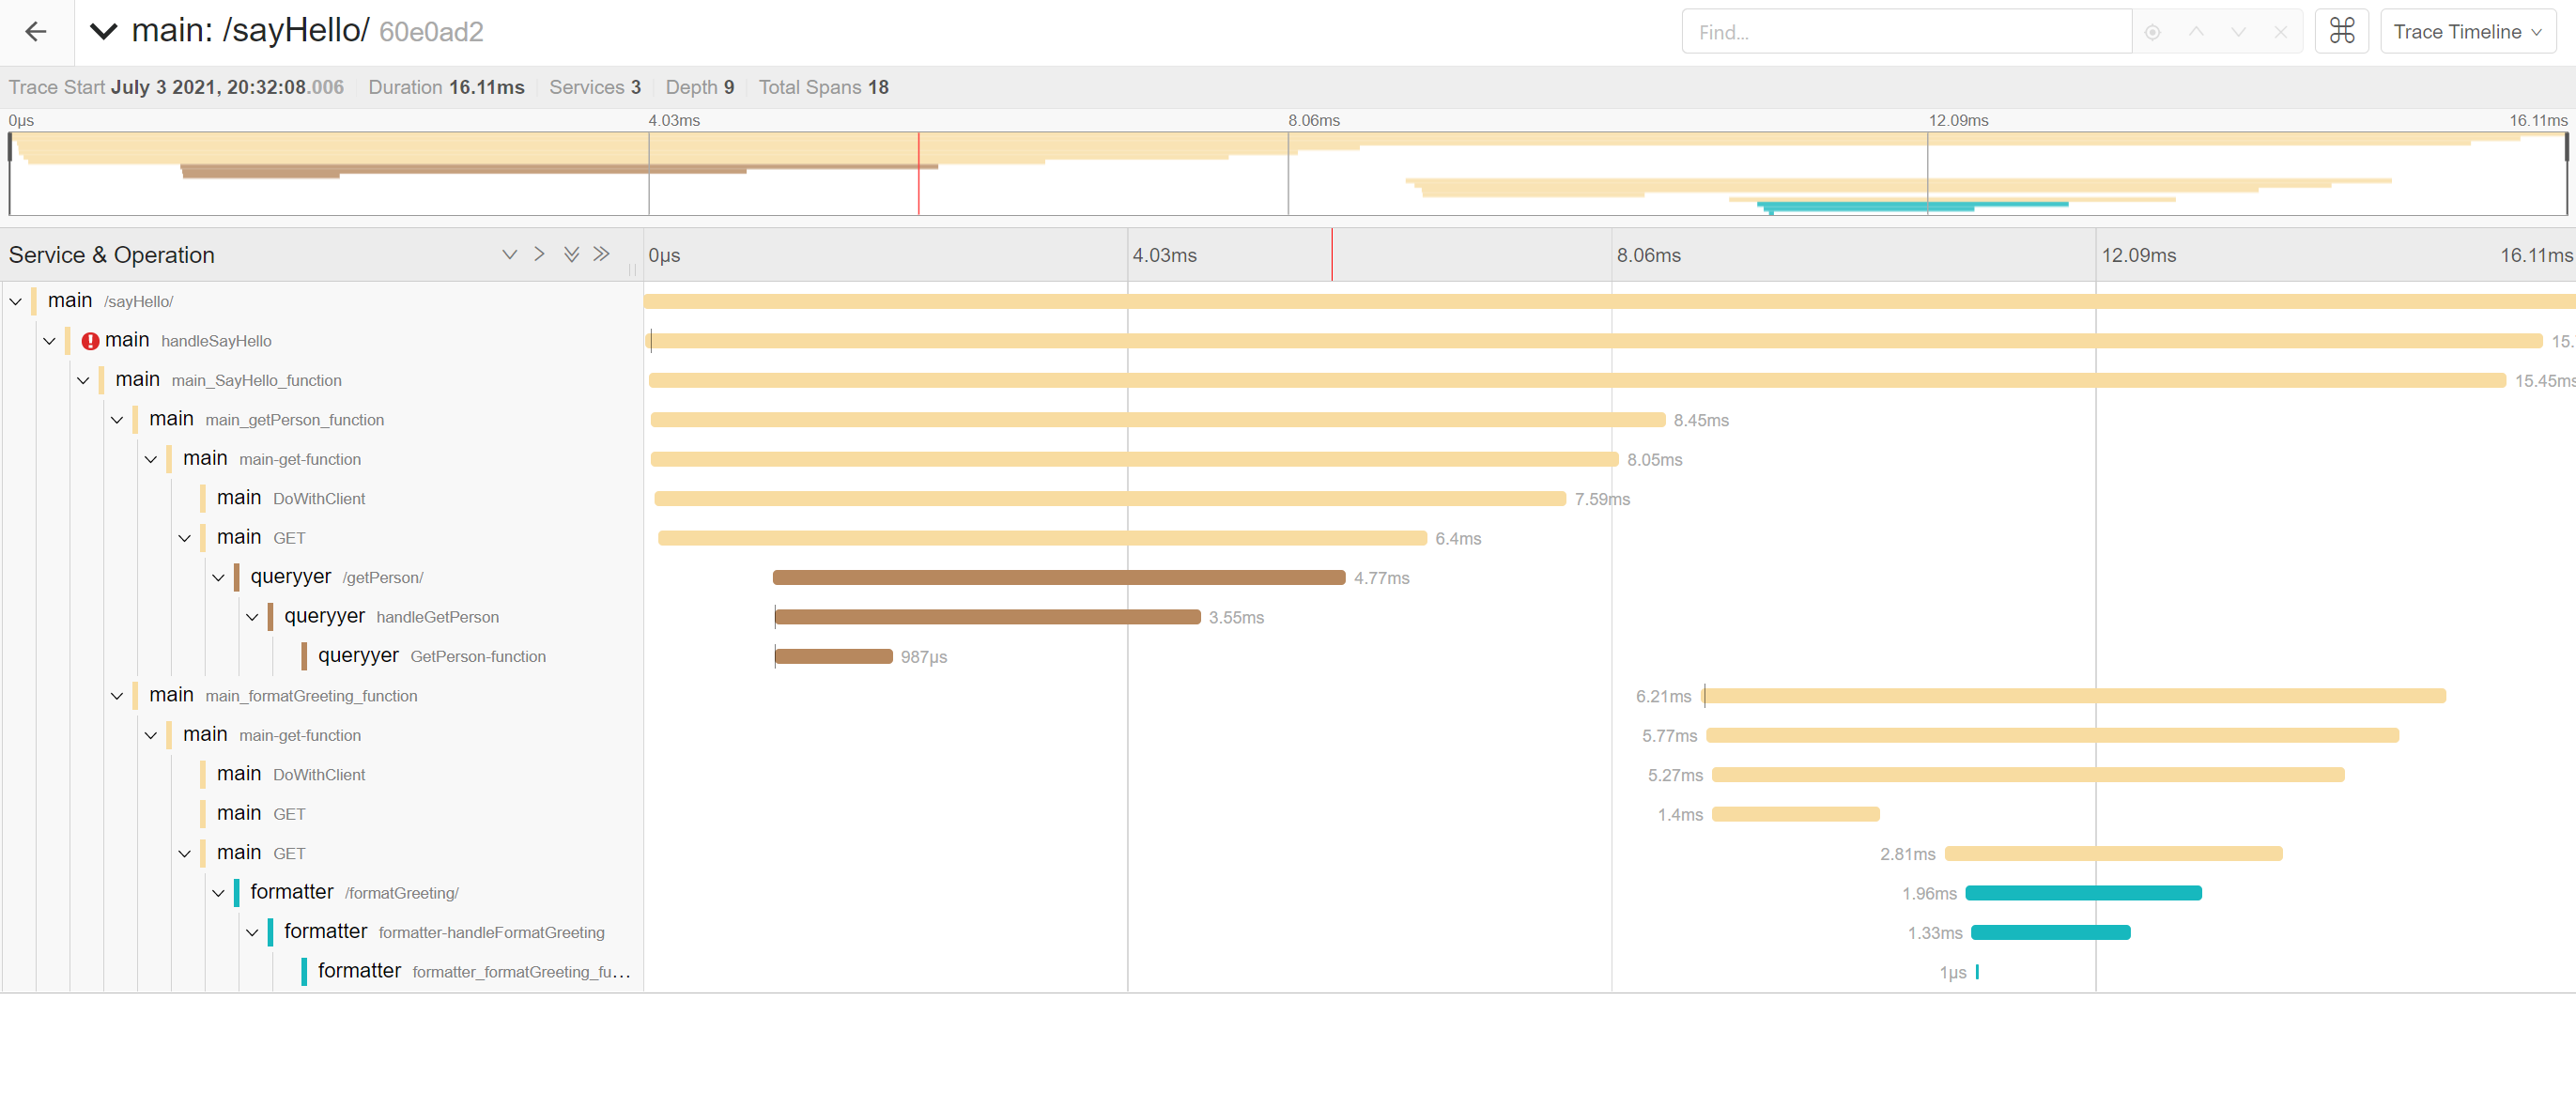The height and width of the screenshot is (1108, 2576).
Task: Collapse all spans double-chevron right icon
Action: pyautogui.click(x=601, y=255)
